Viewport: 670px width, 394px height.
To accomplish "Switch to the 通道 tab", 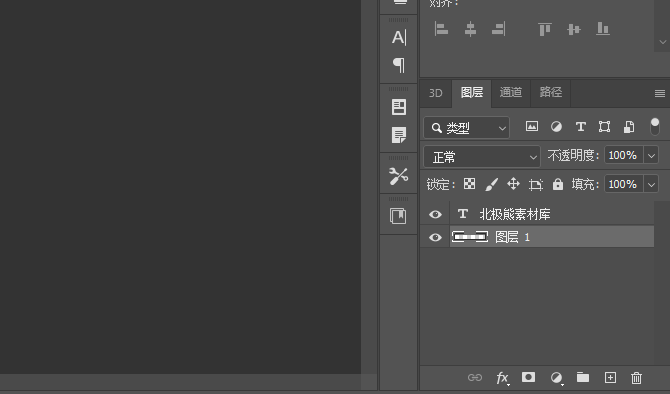I will (x=511, y=92).
